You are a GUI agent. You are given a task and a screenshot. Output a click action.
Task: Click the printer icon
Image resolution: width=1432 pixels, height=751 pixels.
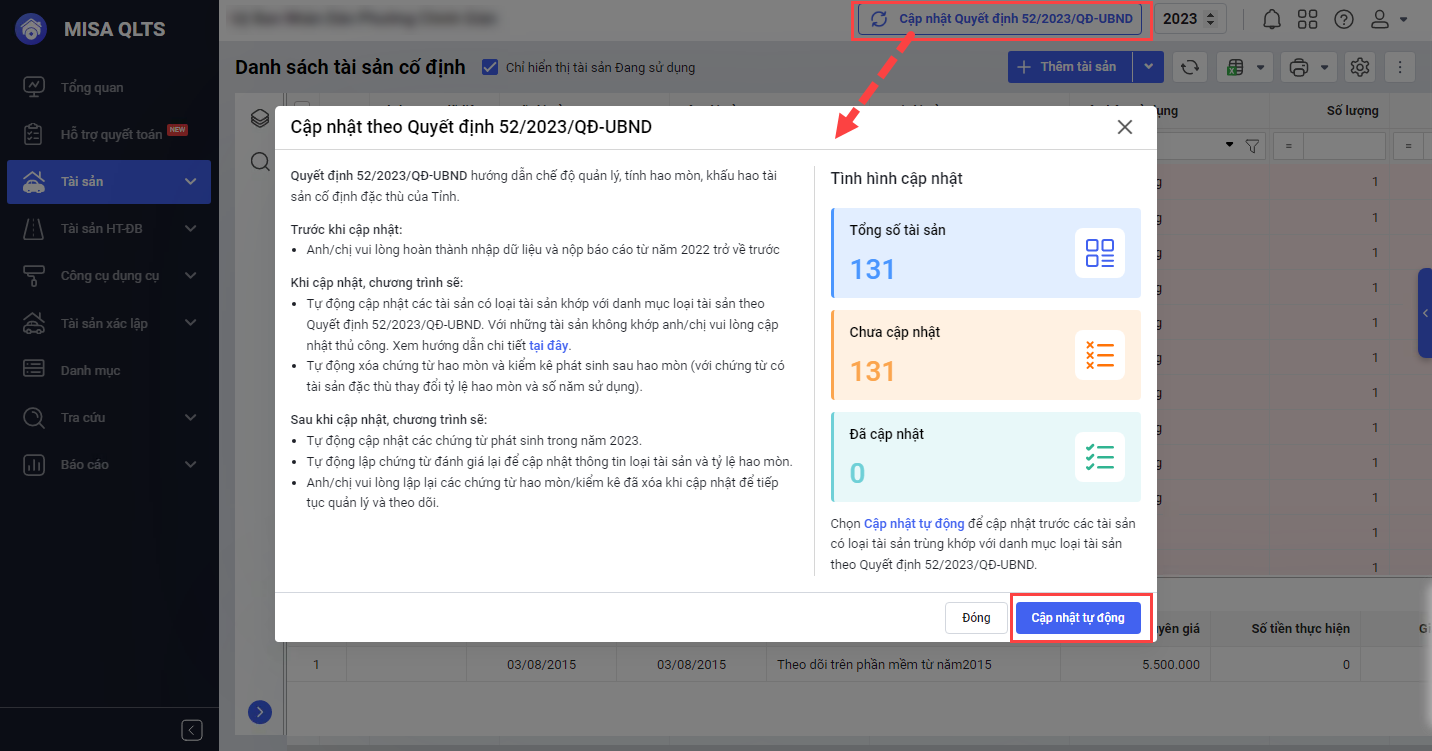(x=1299, y=67)
